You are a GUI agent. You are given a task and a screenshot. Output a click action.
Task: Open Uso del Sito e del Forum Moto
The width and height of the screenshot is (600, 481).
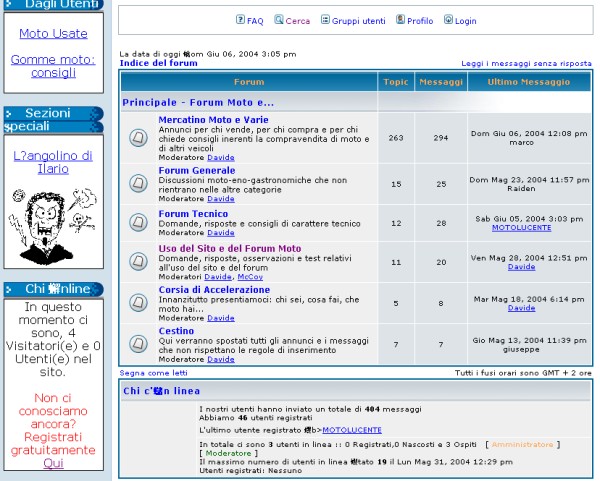pyautogui.click(x=229, y=248)
